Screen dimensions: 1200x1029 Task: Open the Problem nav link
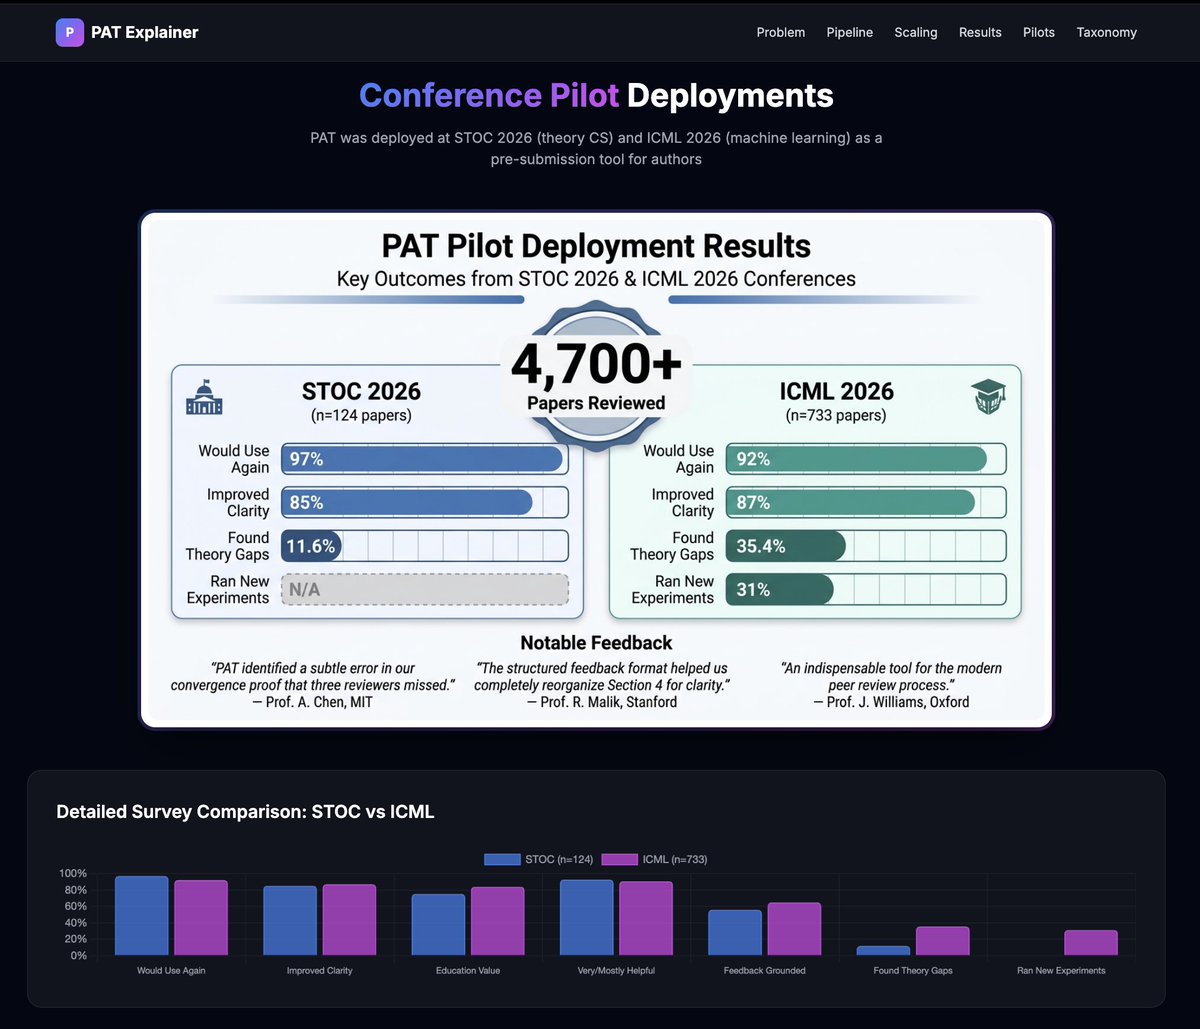point(781,32)
